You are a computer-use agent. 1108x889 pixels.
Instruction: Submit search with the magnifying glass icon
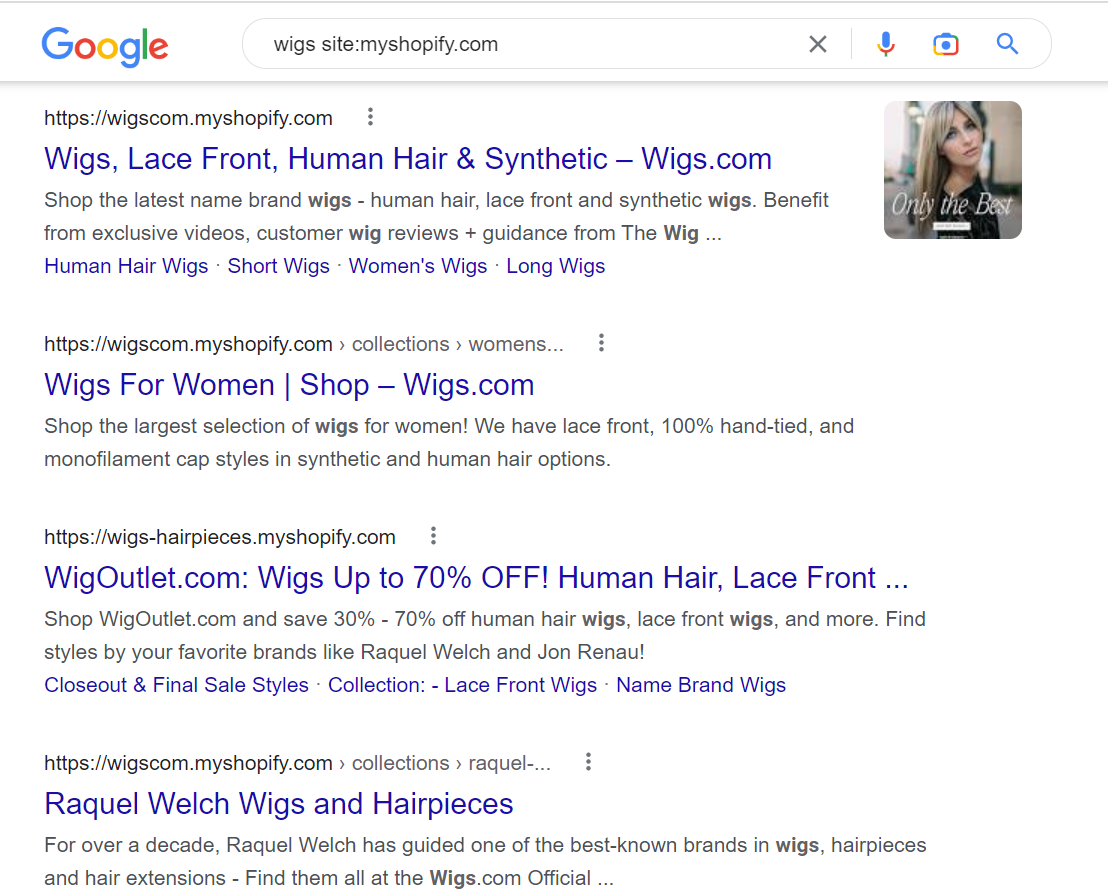tap(1007, 44)
